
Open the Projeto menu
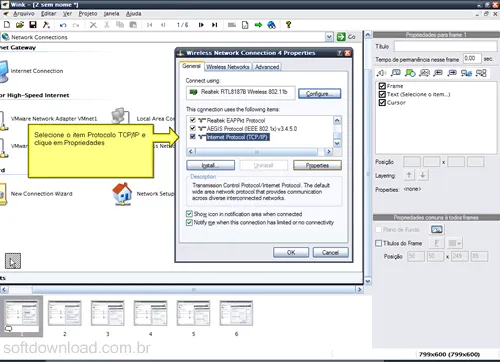tap(88, 14)
